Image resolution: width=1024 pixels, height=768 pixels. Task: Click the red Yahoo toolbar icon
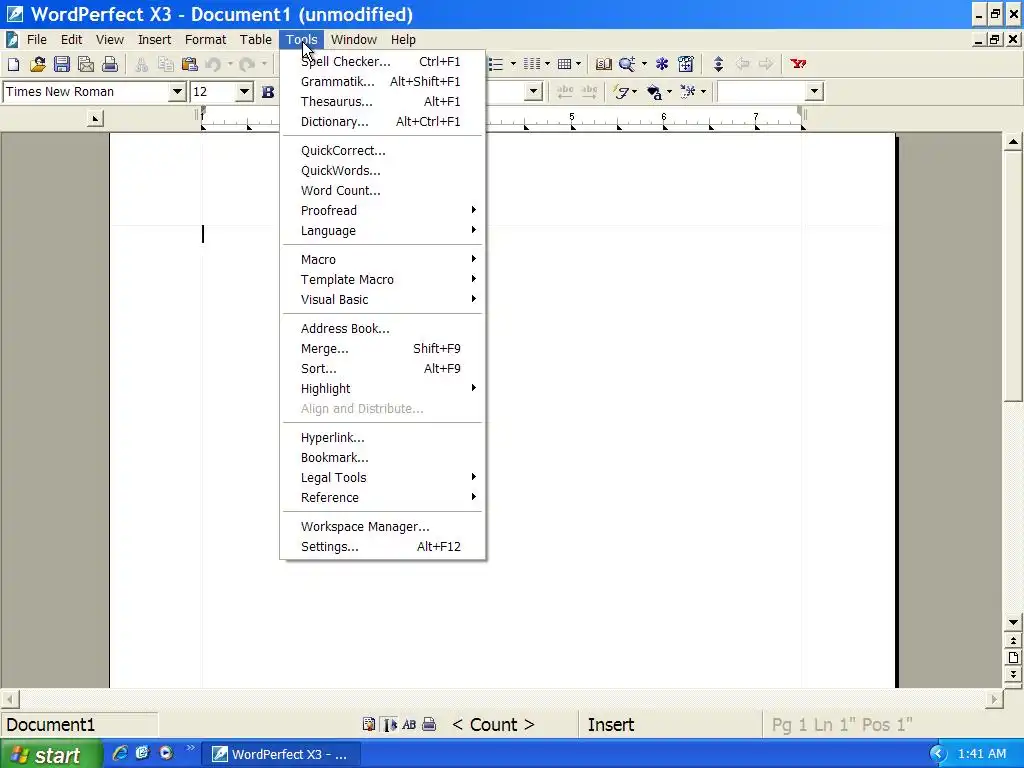point(798,64)
